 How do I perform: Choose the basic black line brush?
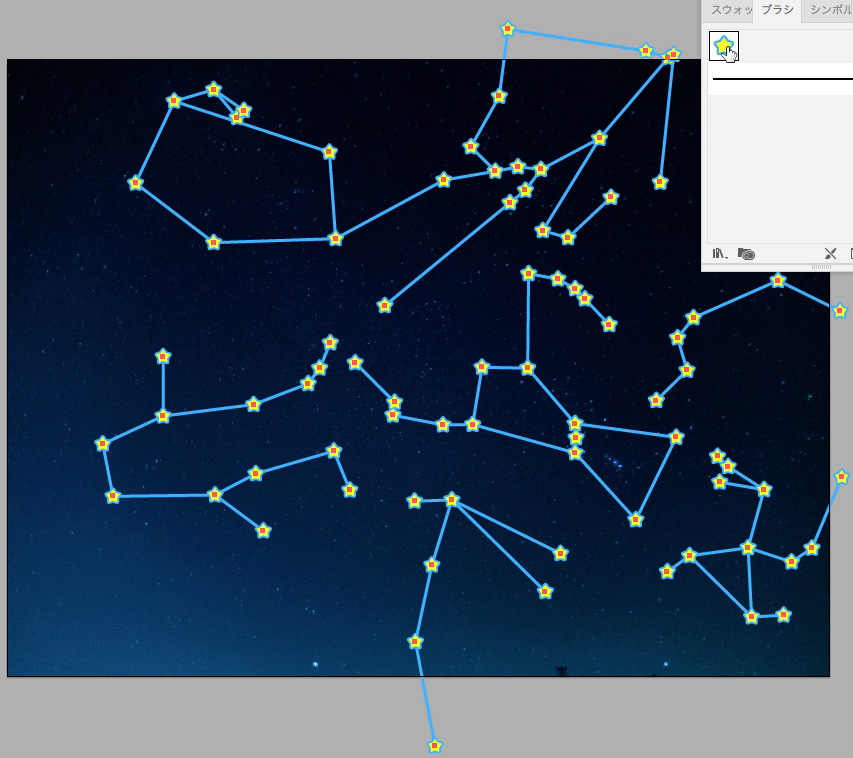[780, 78]
